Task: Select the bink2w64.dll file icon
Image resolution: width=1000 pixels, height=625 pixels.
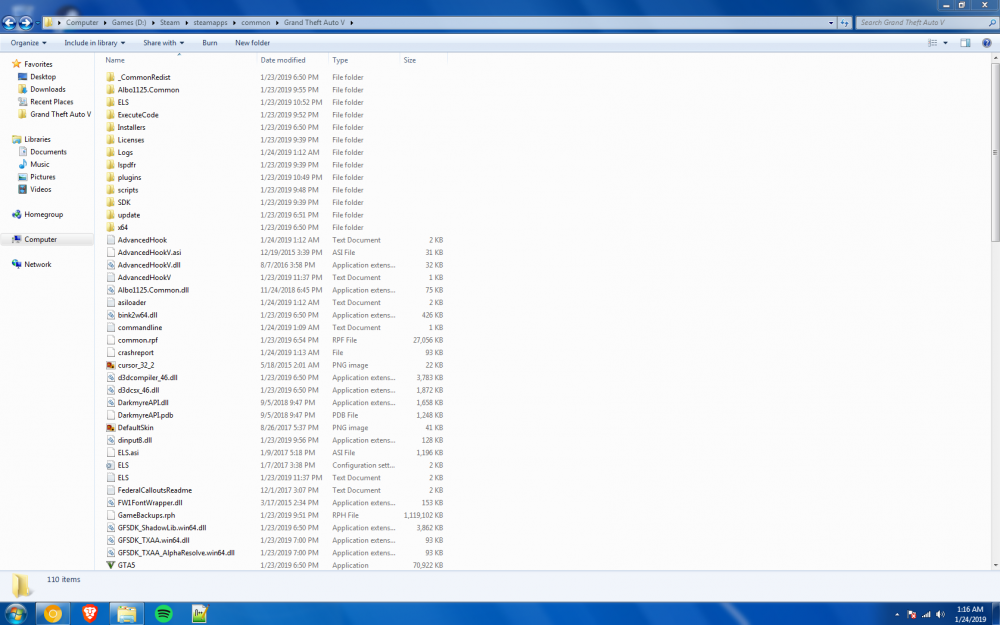Action: click(110, 315)
